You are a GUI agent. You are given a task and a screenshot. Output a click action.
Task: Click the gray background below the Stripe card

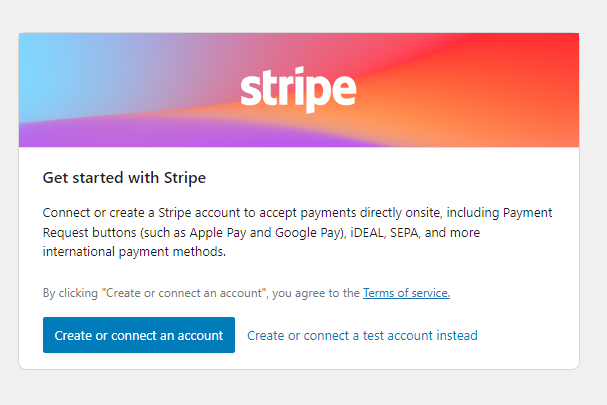pyautogui.click(x=300, y=388)
